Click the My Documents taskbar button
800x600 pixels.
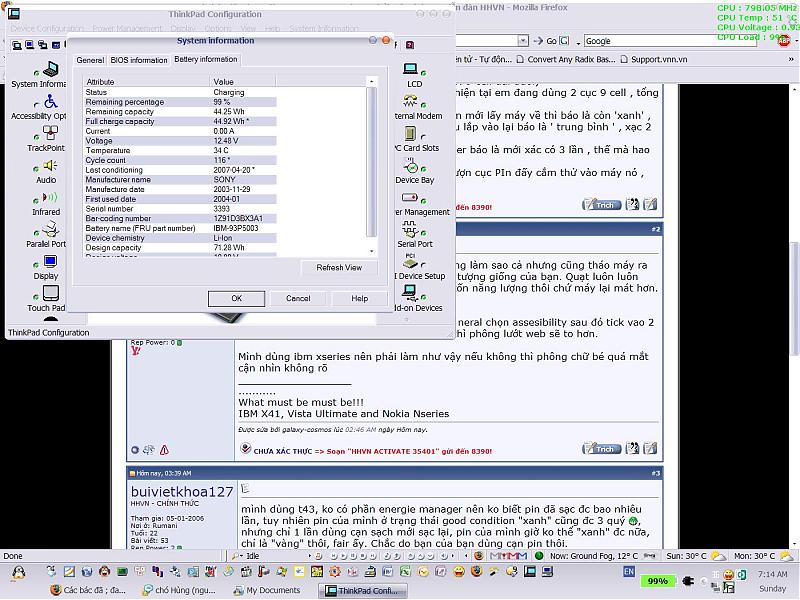pos(271,590)
